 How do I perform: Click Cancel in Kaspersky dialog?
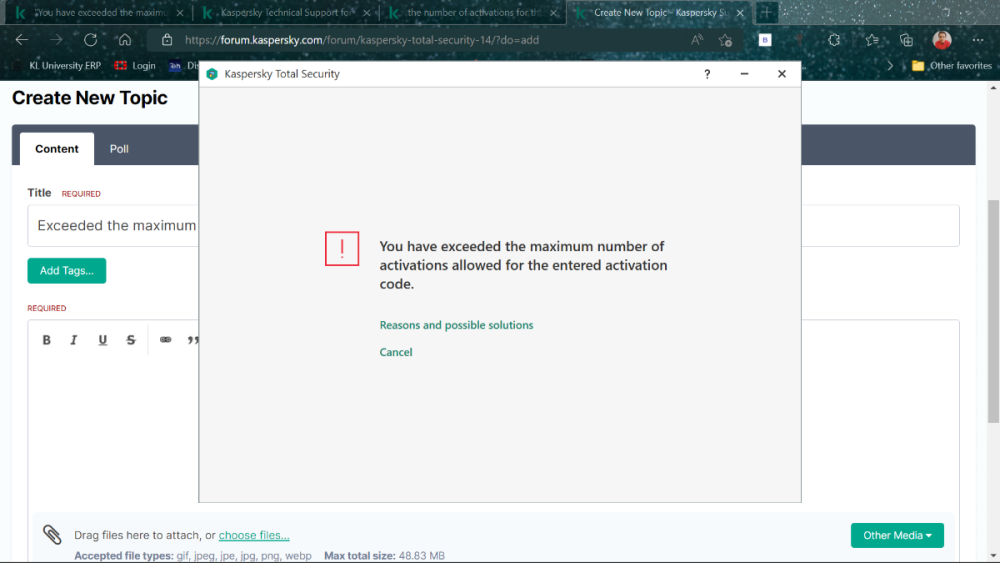pos(395,352)
